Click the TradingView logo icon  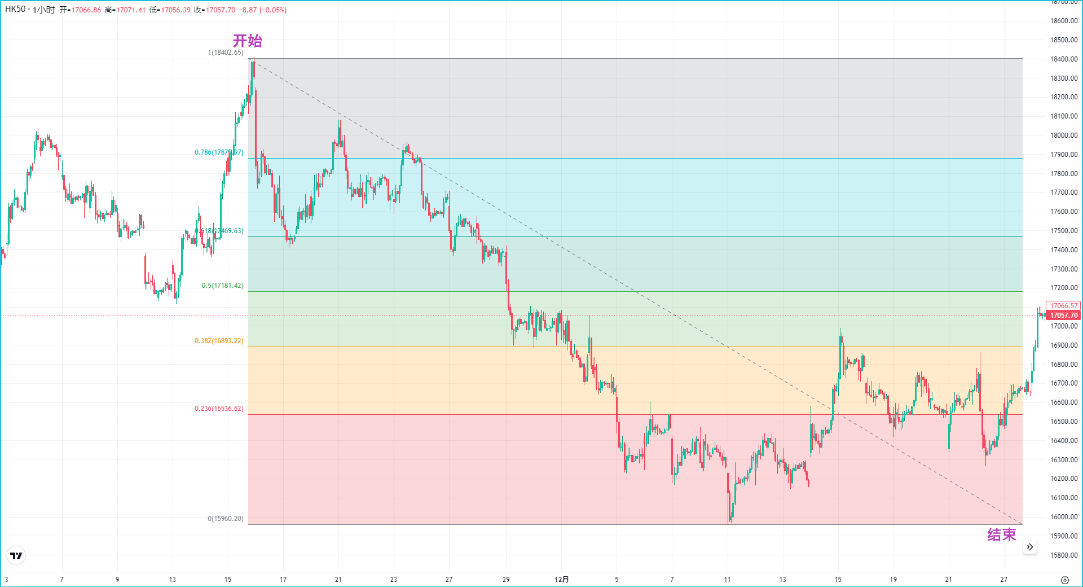click(16, 555)
